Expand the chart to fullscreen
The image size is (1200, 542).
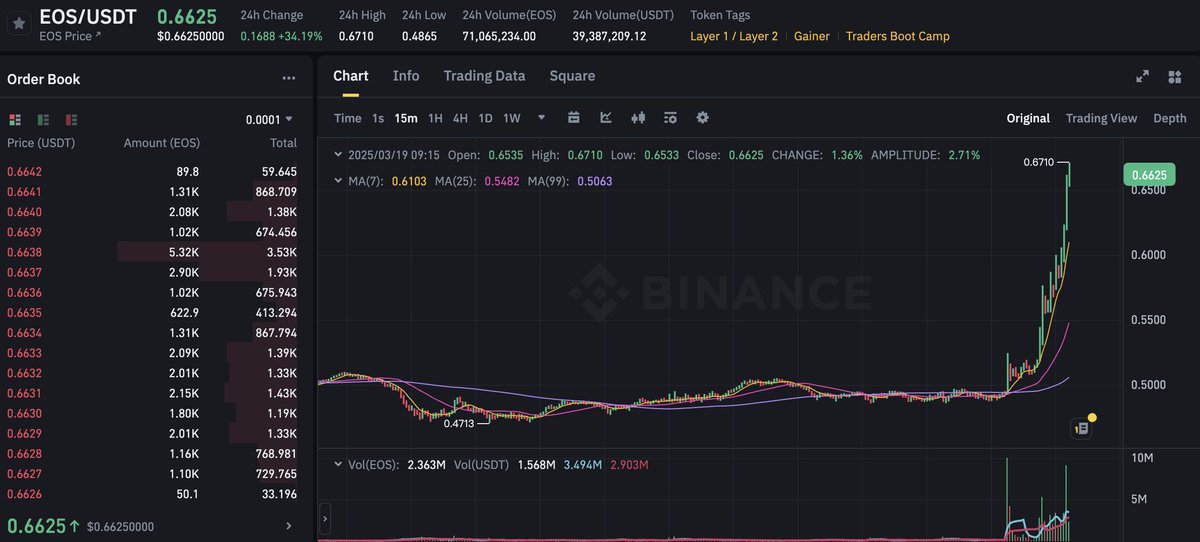tap(1143, 76)
